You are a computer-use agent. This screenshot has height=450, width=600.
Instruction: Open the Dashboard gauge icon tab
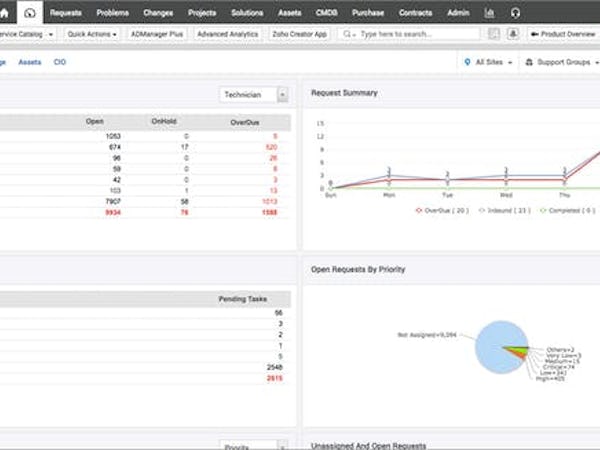[x=29, y=13]
